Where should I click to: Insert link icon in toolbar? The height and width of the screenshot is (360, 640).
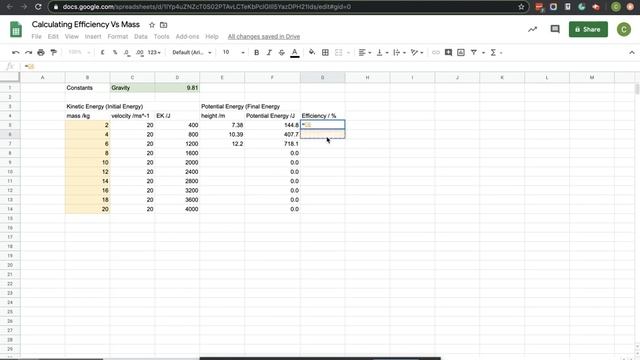click(436, 53)
